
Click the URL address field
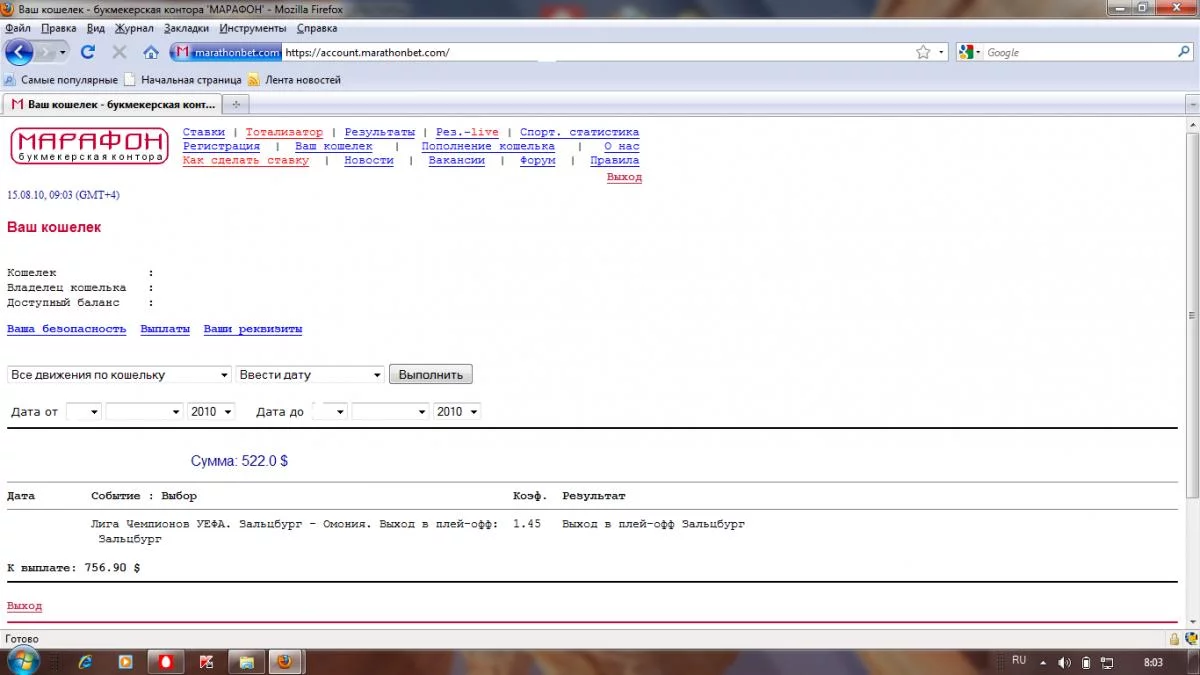tap(596, 52)
